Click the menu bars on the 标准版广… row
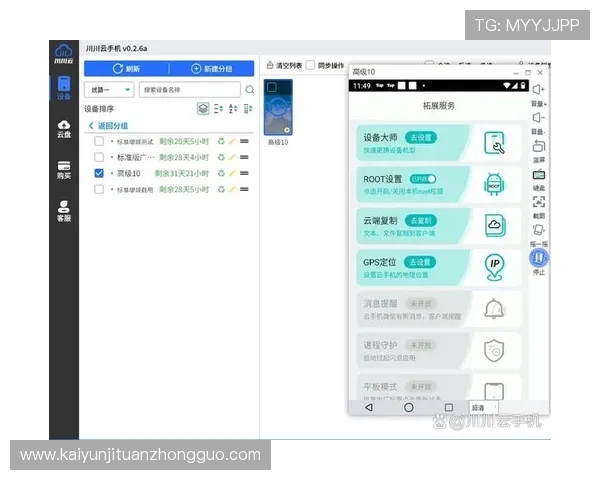Viewport: 600px width, 480px height. pos(244,157)
